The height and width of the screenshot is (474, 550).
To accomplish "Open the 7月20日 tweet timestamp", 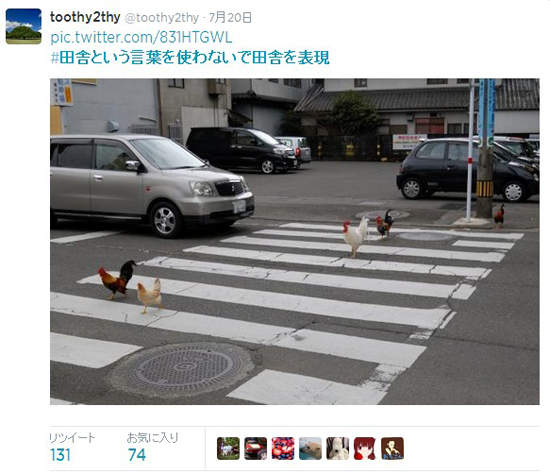I will [230, 18].
